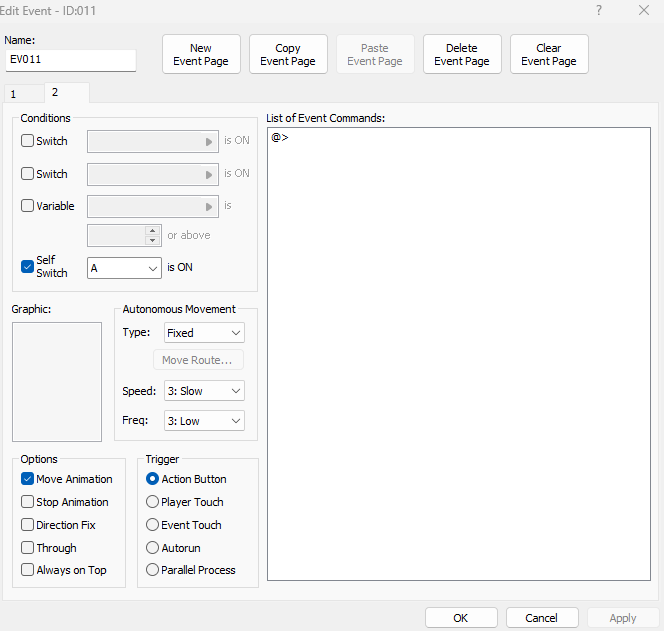Screen dimensions: 664x631
Task: Enable the Direction Fix option
Action: 28,525
